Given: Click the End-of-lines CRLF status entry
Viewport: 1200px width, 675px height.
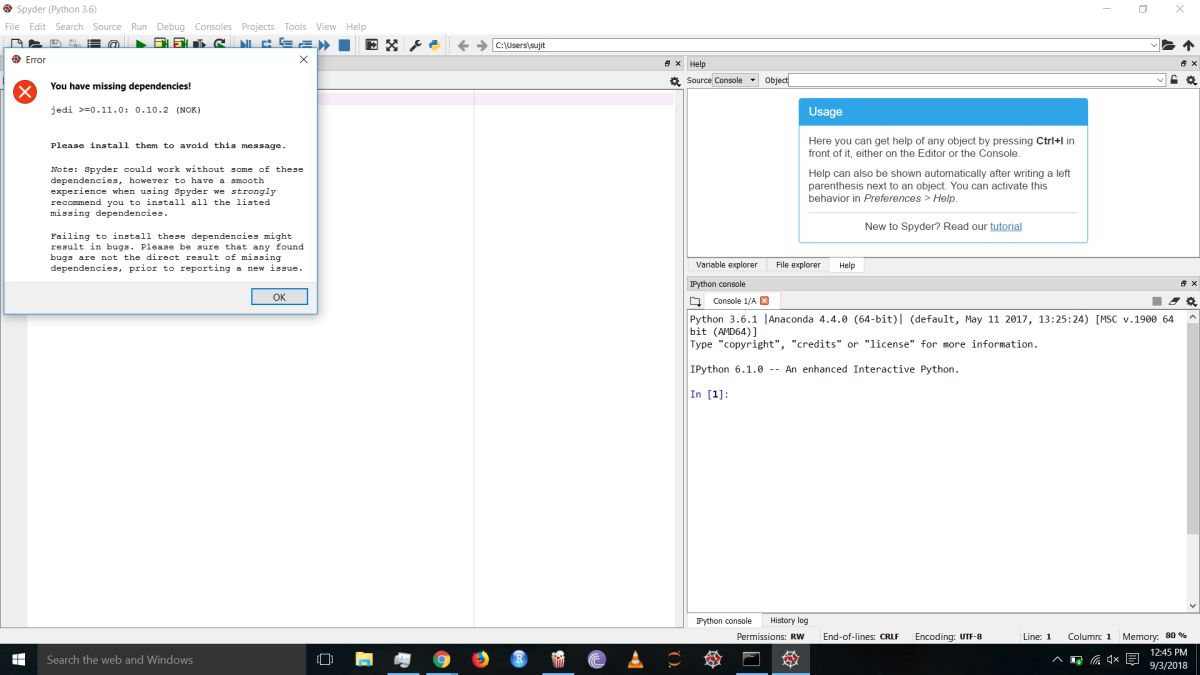Looking at the screenshot, I should 860,636.
